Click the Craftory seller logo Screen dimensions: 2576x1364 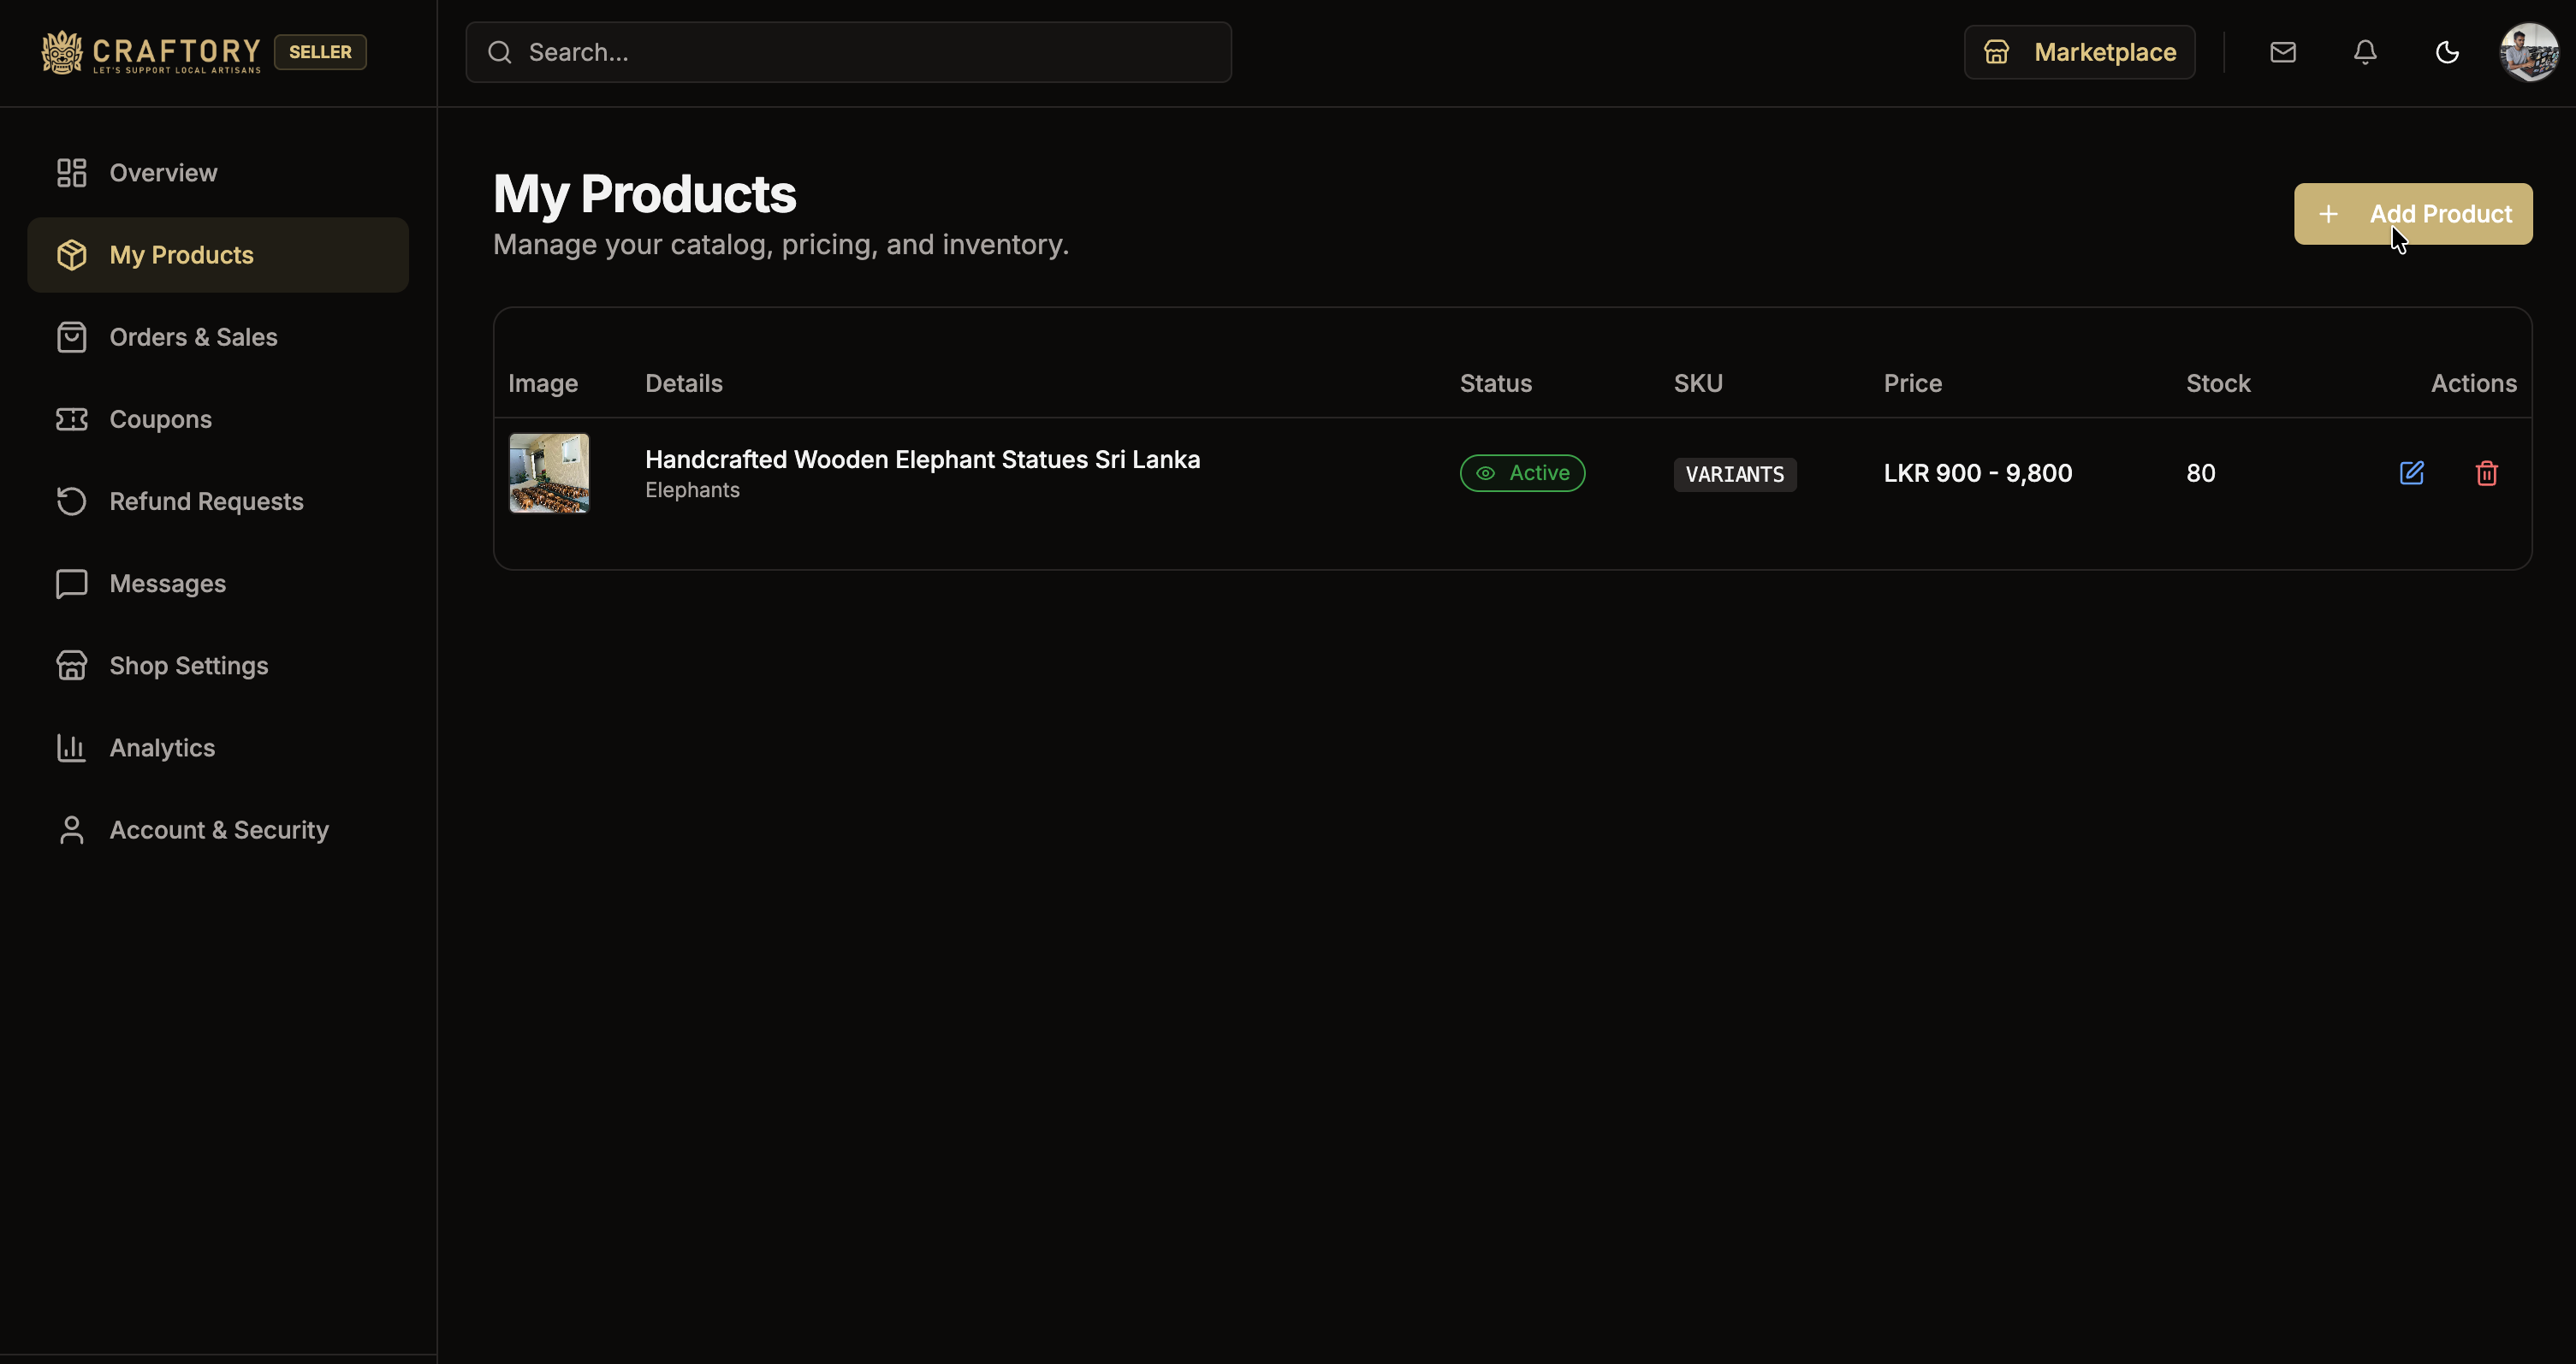click(x=148, y=52)
